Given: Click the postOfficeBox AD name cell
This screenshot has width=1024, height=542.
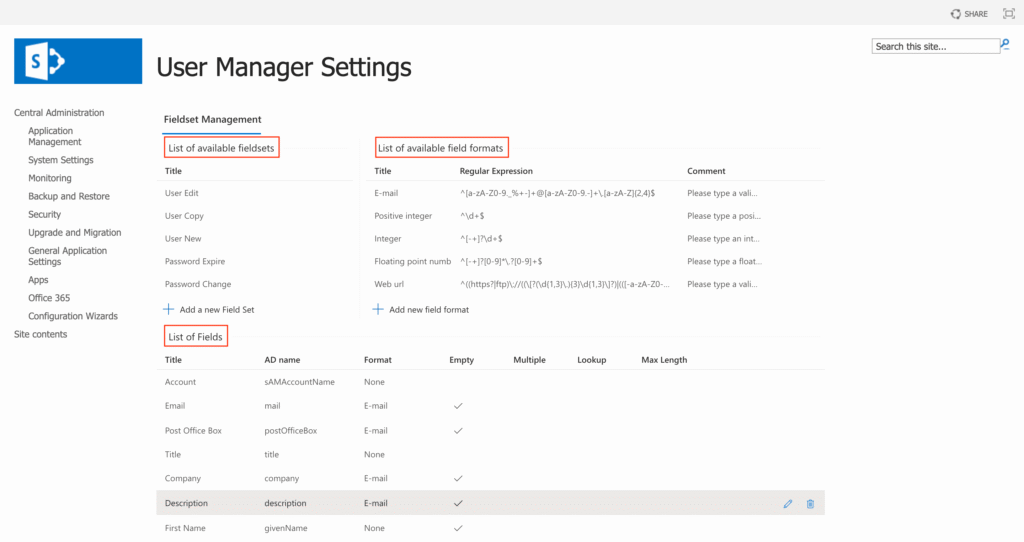Looking at the screenshot, I should (x=291, y=431).
